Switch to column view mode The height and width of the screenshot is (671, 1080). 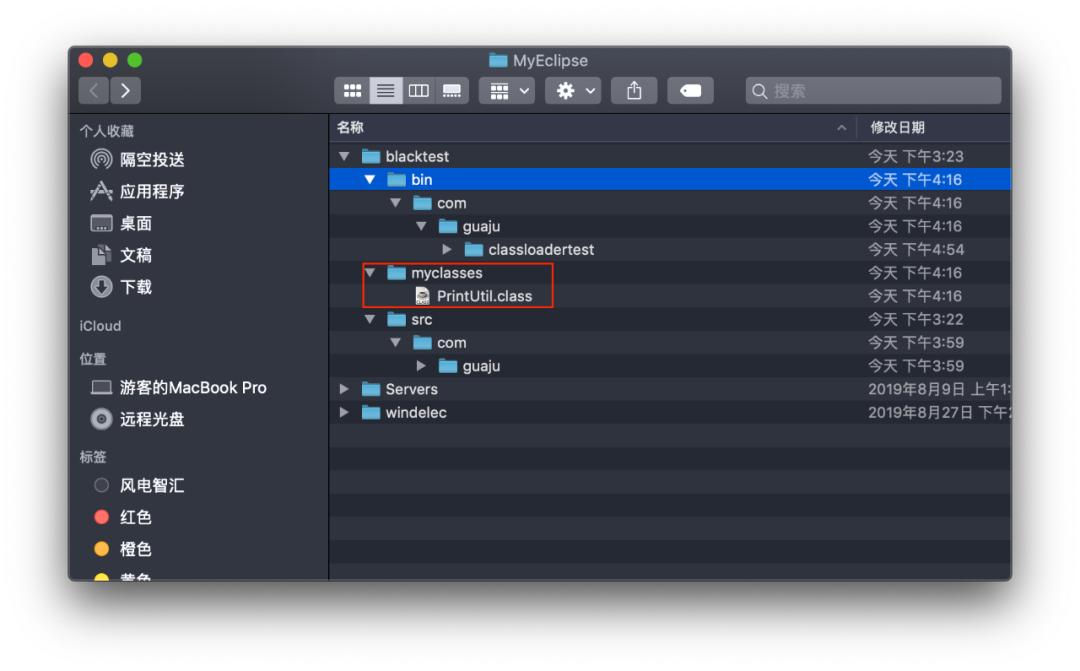tap(419, 91)
